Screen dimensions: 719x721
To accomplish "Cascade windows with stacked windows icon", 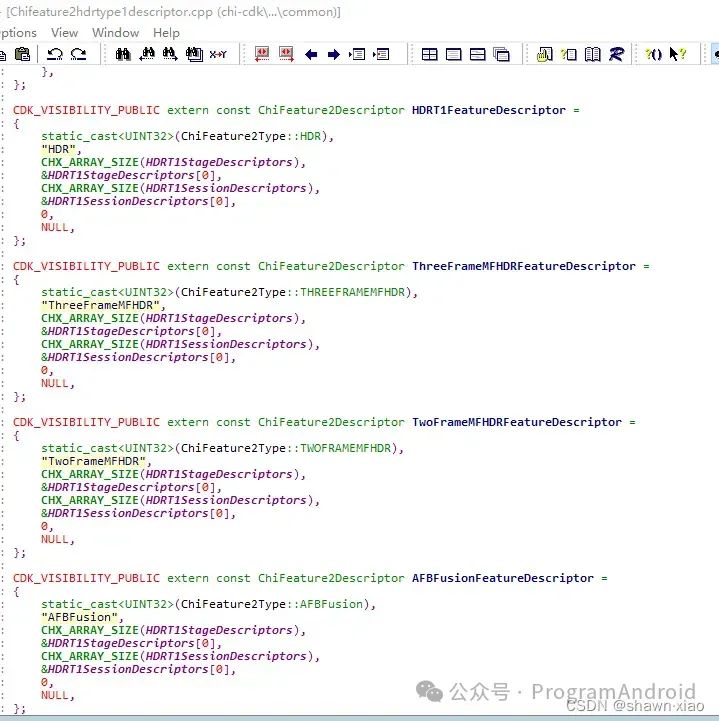I will pyautogui.click(x=501, y=54).
